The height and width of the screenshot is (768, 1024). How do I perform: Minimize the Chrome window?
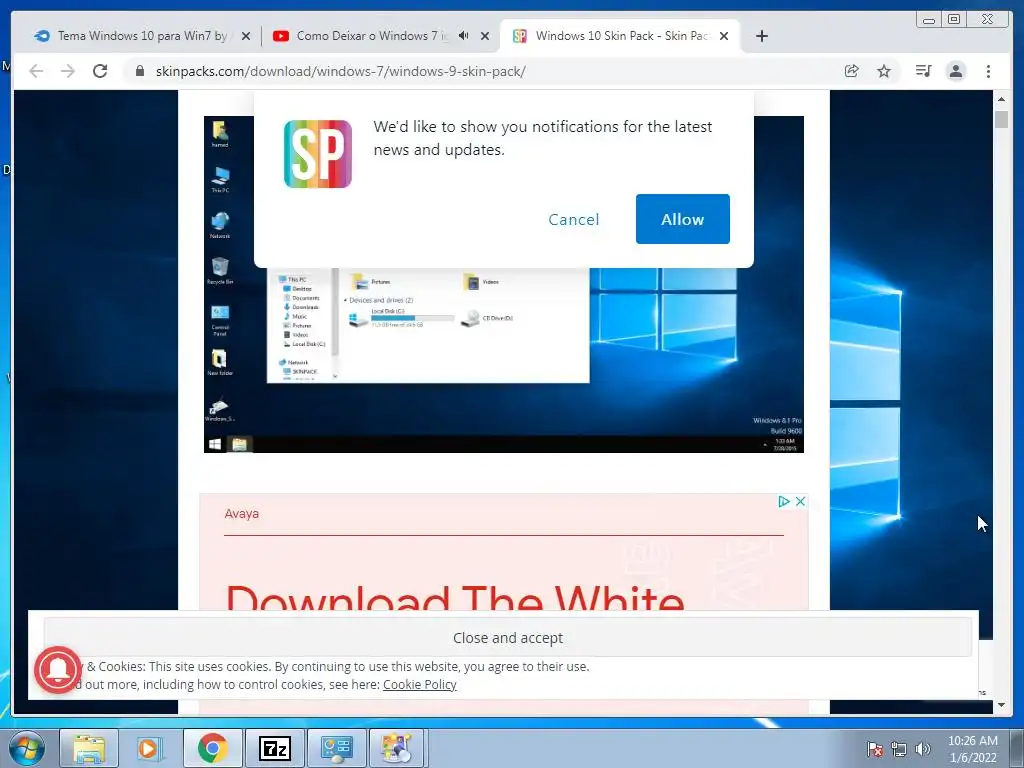[929, 20]
